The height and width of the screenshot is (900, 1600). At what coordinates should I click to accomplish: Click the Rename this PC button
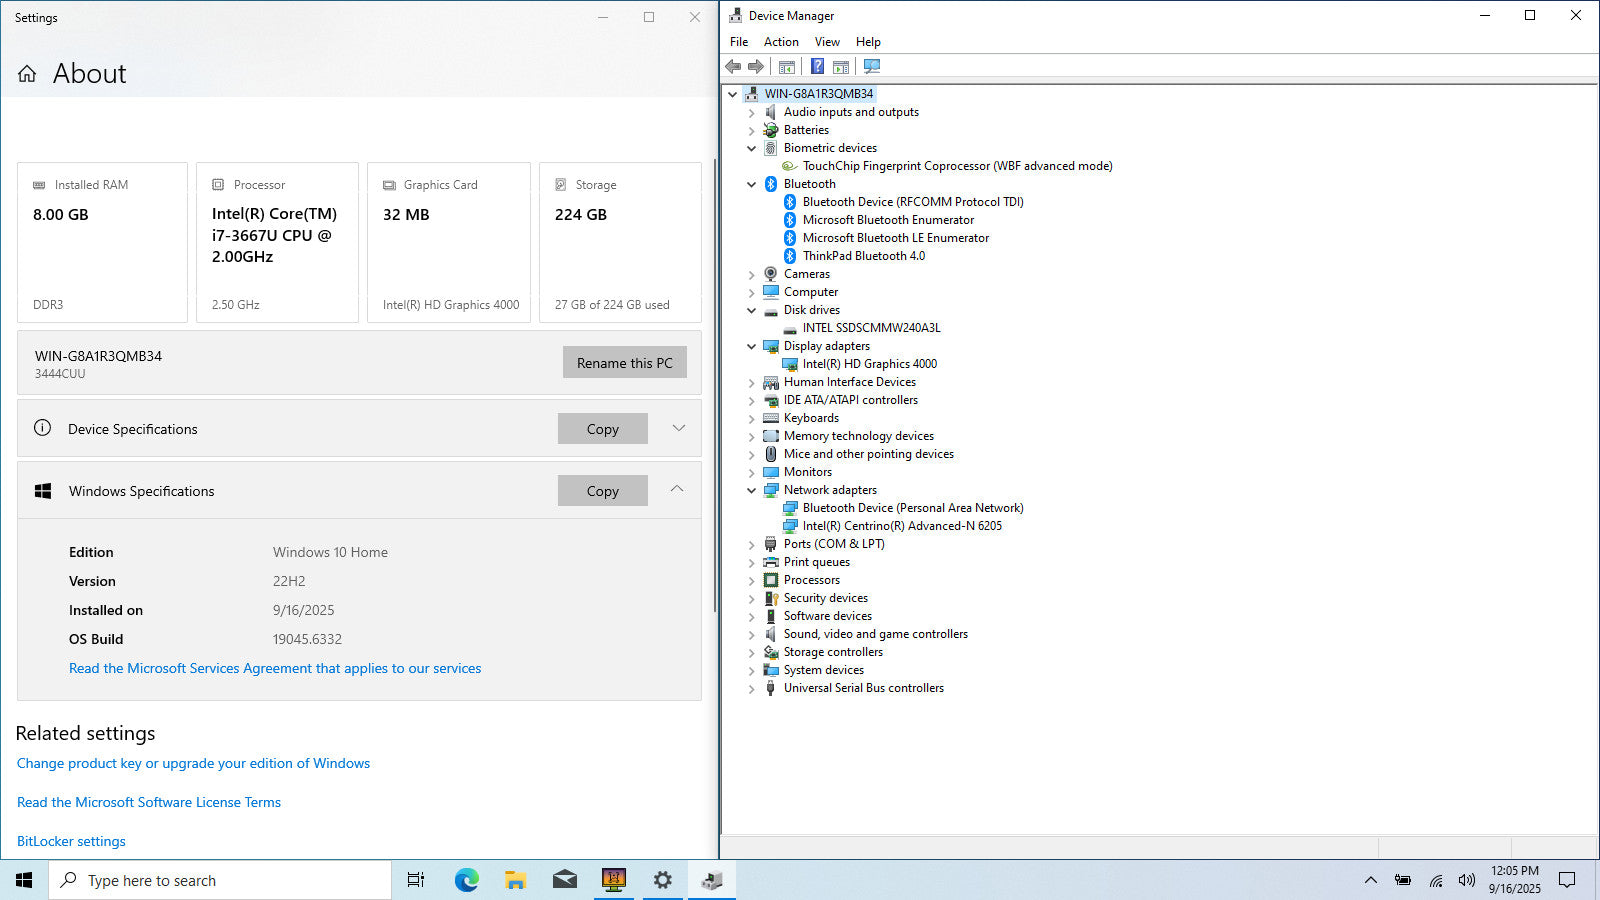coord(624,363)
